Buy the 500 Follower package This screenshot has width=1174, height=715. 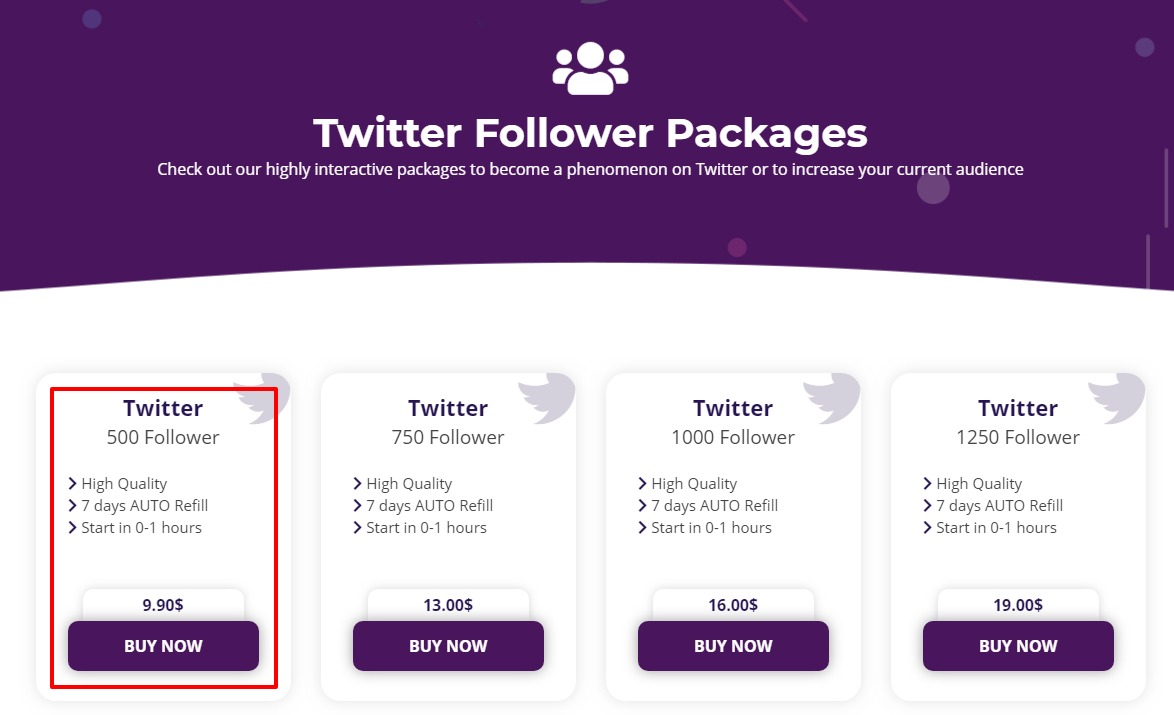click(163, 645)
